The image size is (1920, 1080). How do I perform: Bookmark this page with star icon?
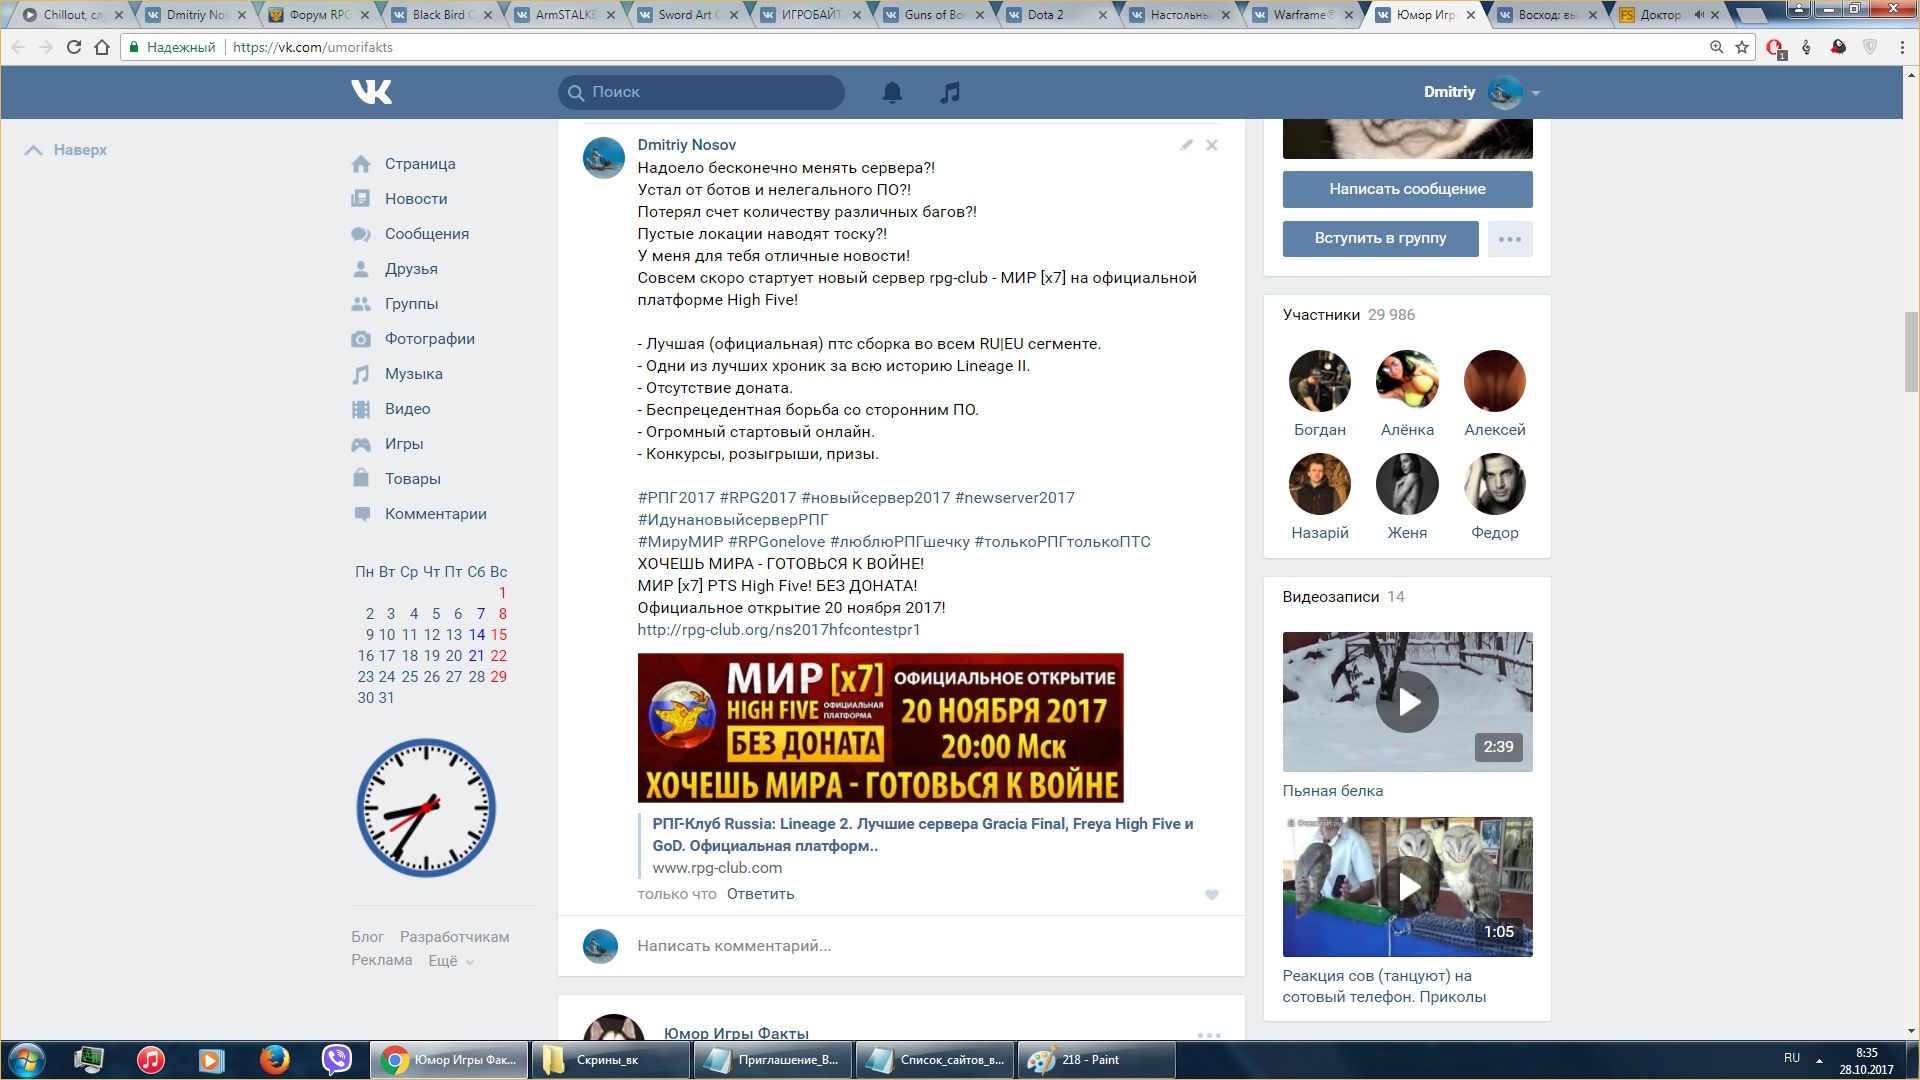[1742, 47]
